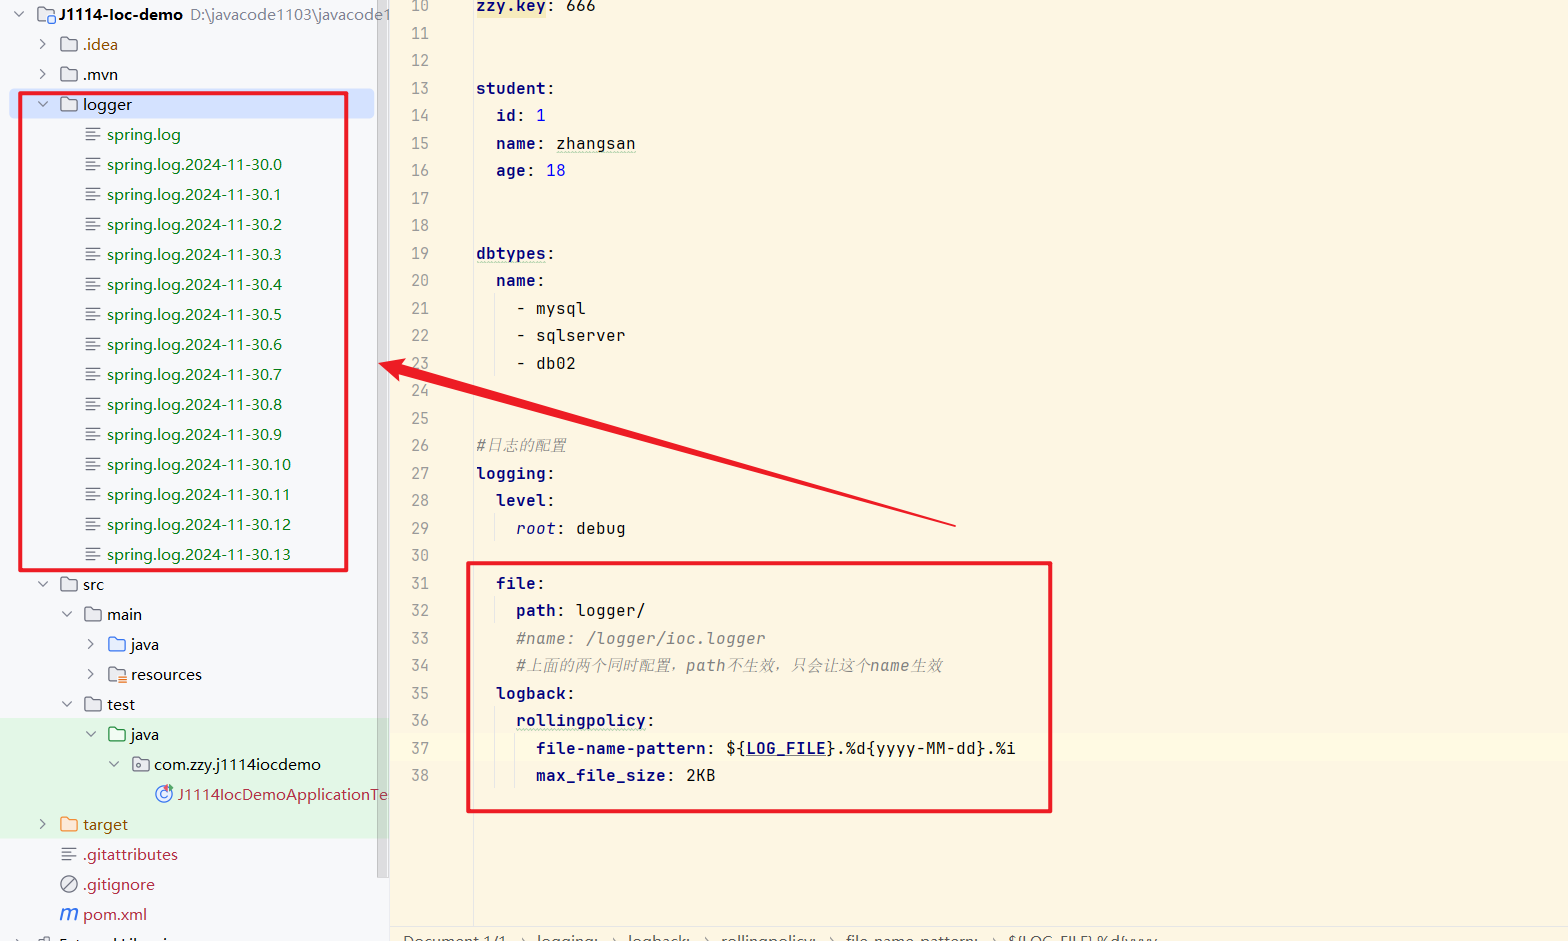
Task: Expand the resources folder
Action: (x=91, y=674)
